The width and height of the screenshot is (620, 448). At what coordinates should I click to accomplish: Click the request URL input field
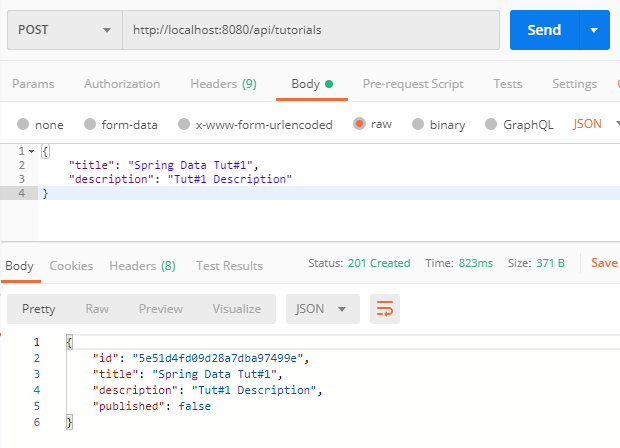[x=311, y=30]
